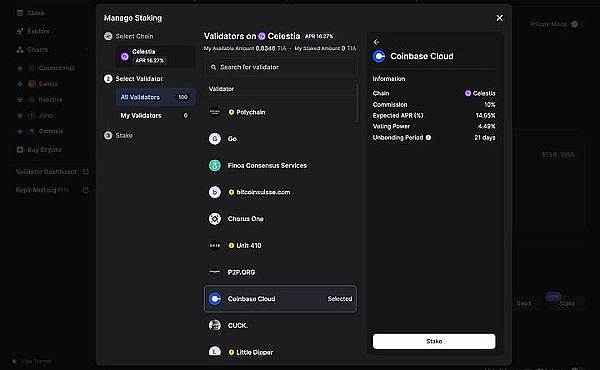Select the P2P.ORG validator row
This screenshot has width=600, height=370.
tap(280, 272)
